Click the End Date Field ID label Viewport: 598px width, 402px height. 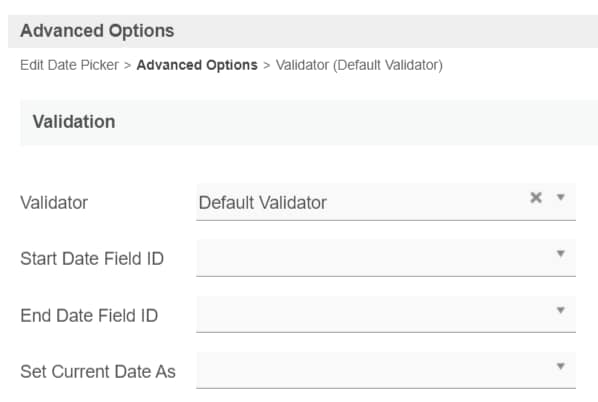(x=89, y=315)
